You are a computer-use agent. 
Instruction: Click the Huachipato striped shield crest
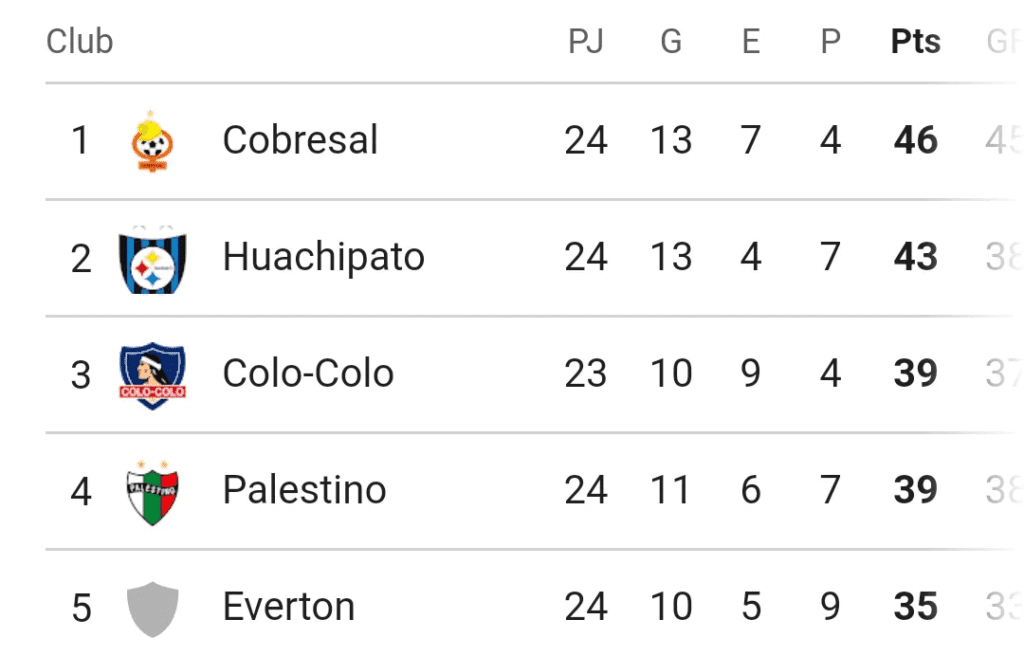tap(152, 259)
